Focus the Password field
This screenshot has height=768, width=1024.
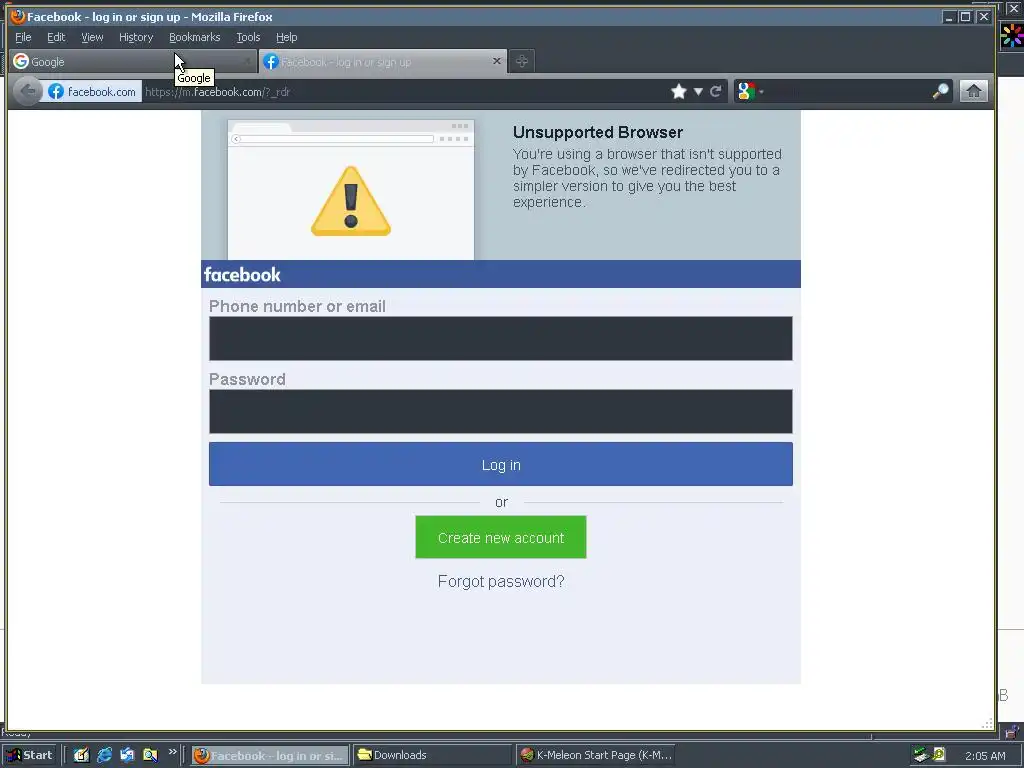click(500, 411)
